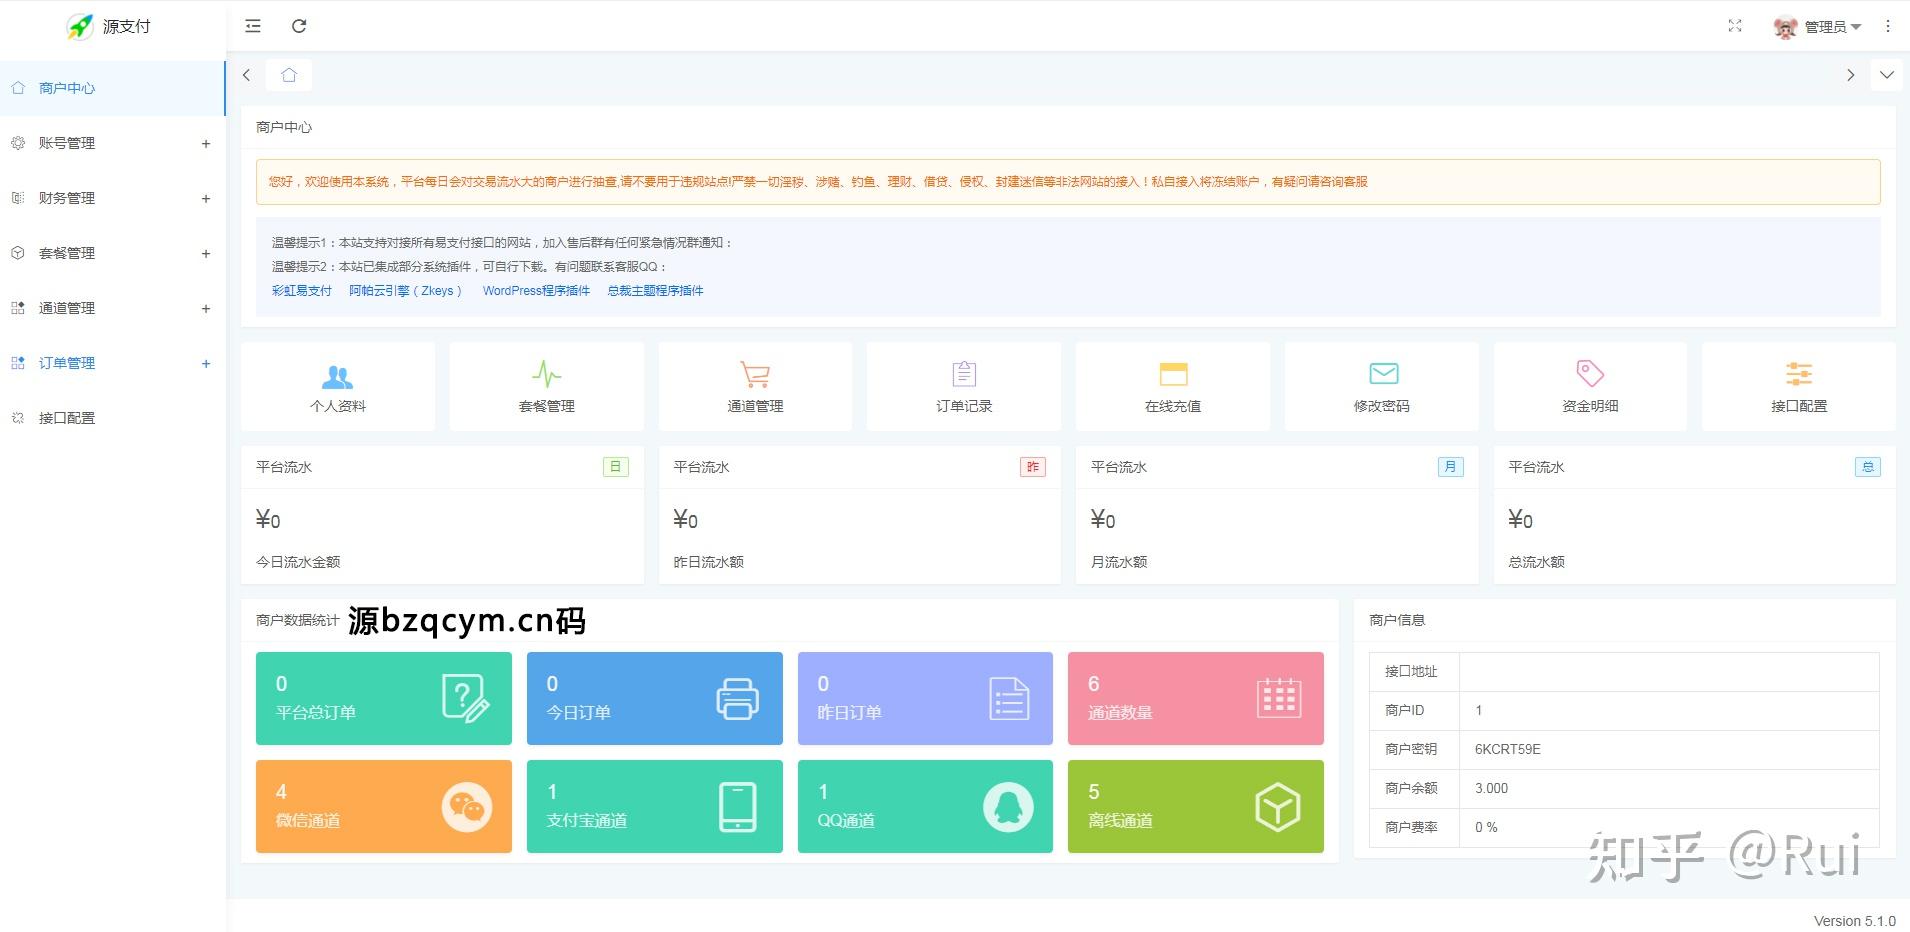
Task: Open 在线充值 card shortcut icon
Action: pos(1173,374)
